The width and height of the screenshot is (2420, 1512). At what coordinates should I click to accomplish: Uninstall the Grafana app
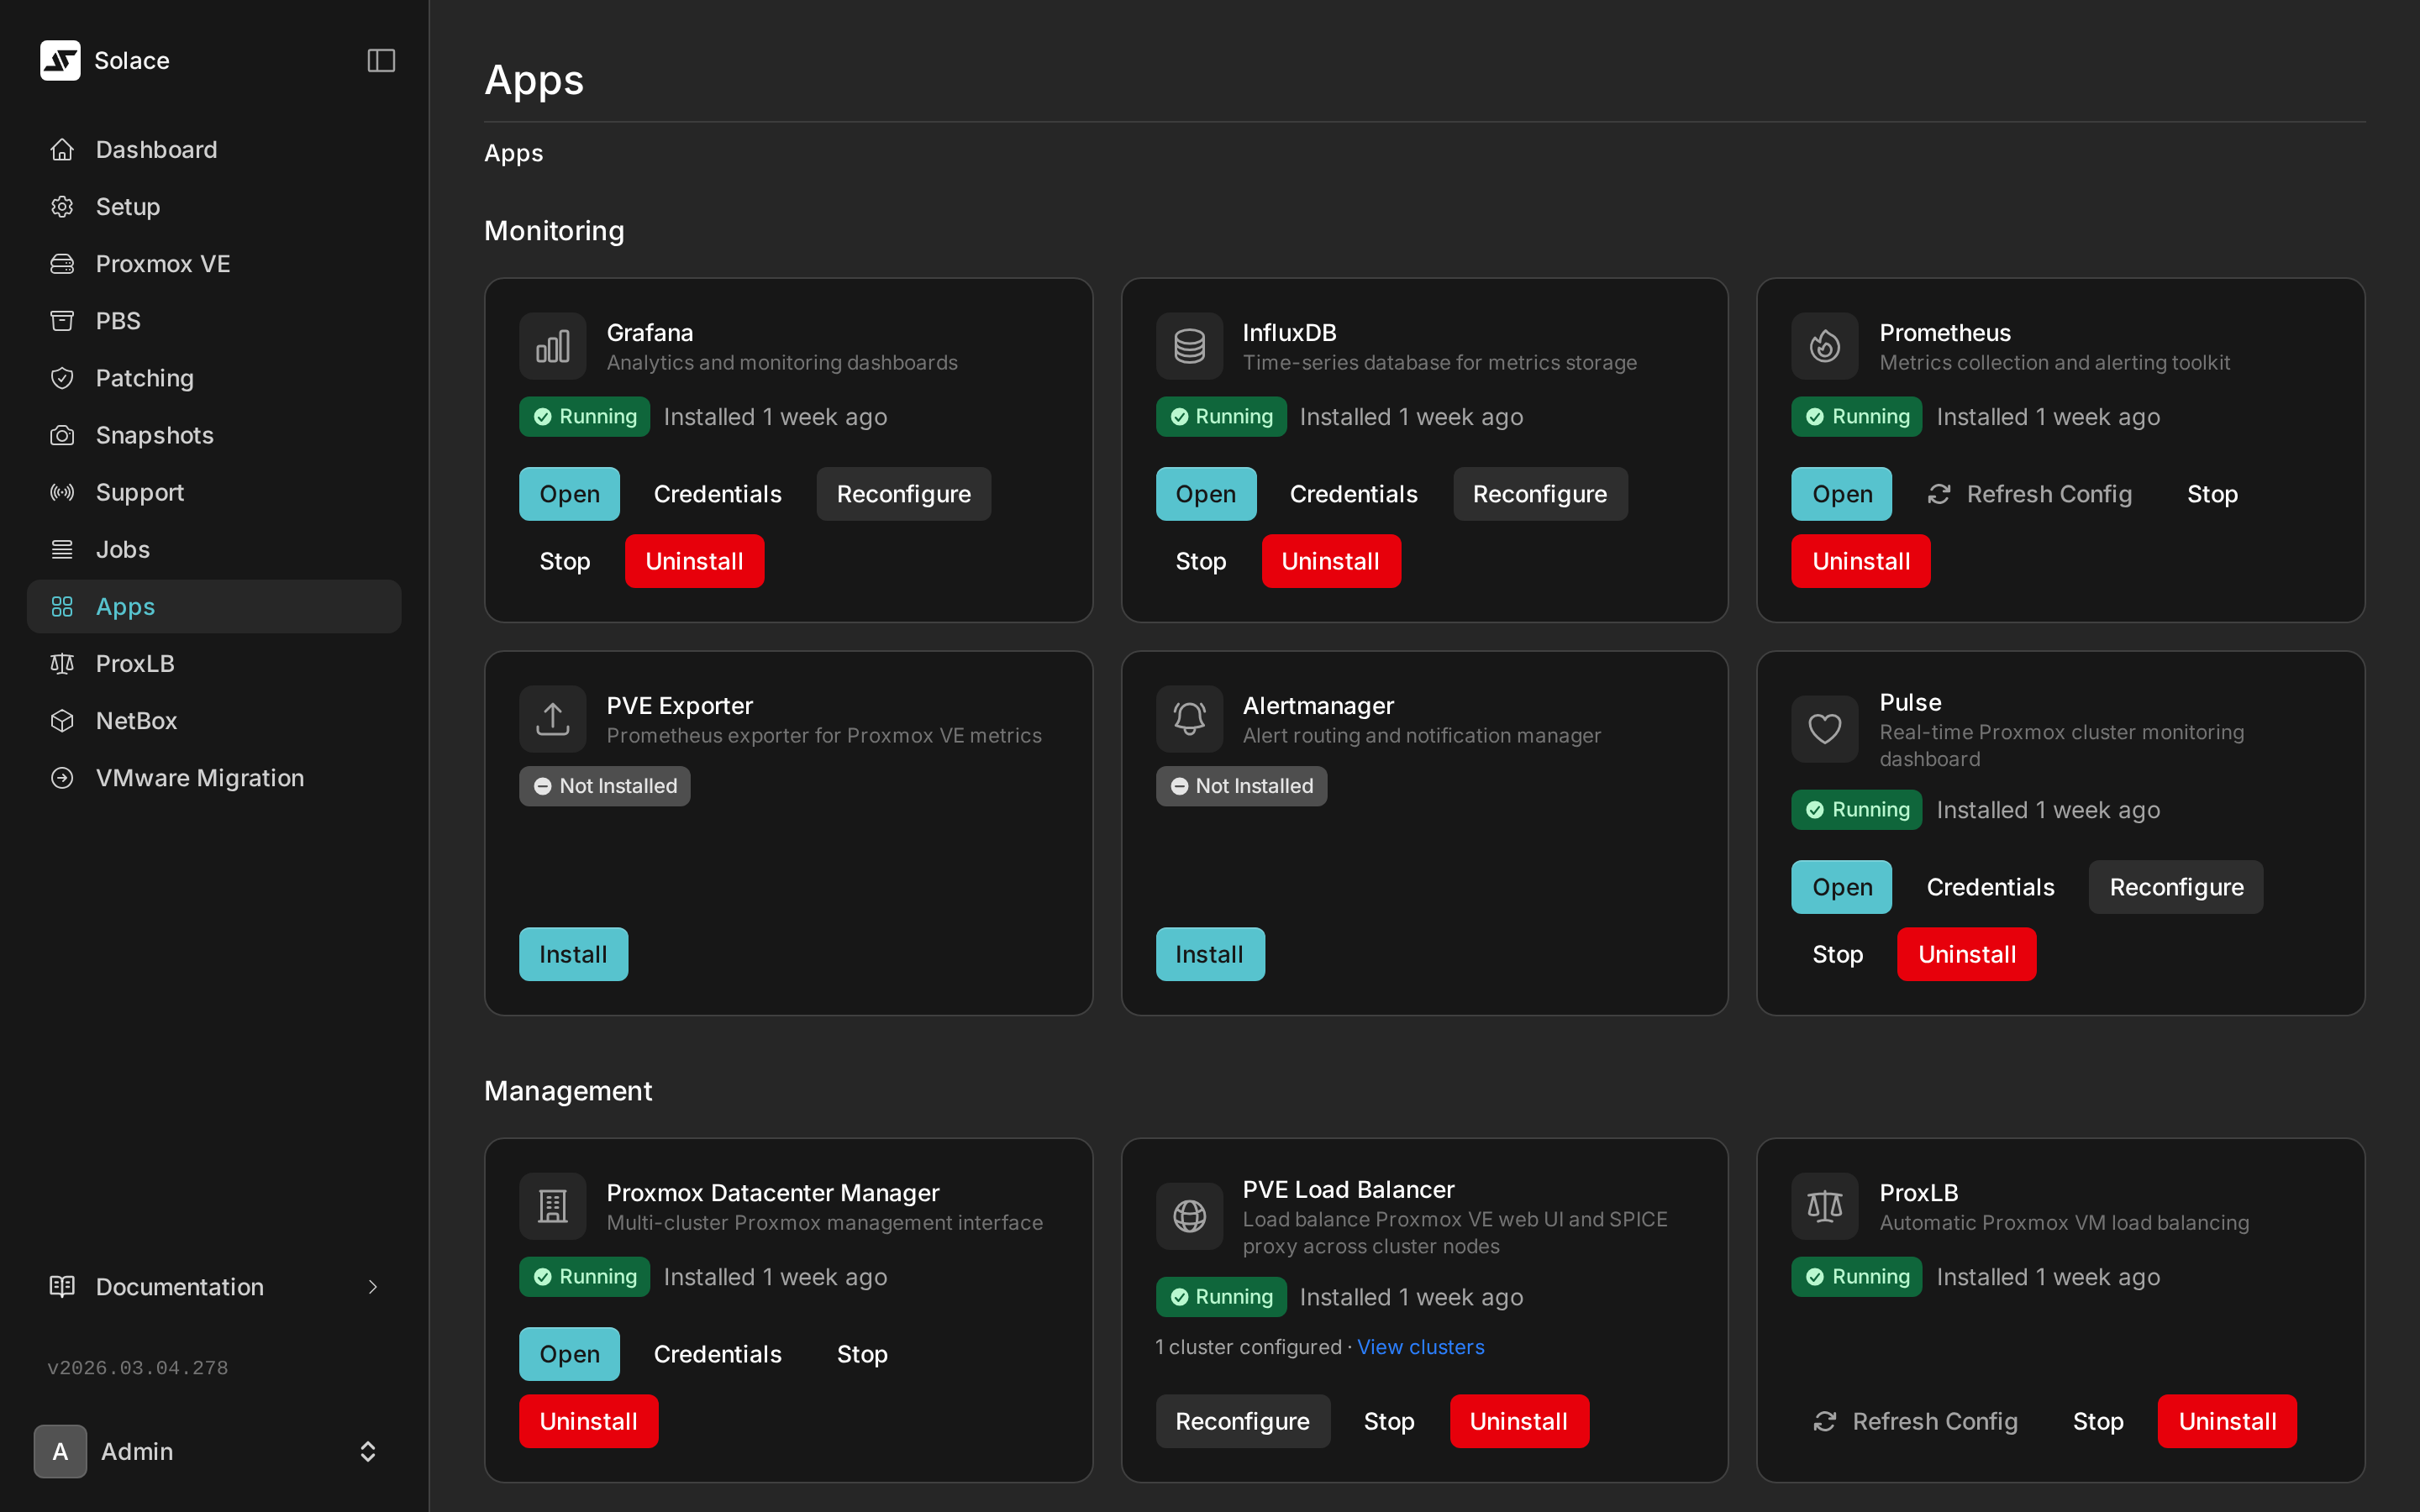tap(694, 561)
